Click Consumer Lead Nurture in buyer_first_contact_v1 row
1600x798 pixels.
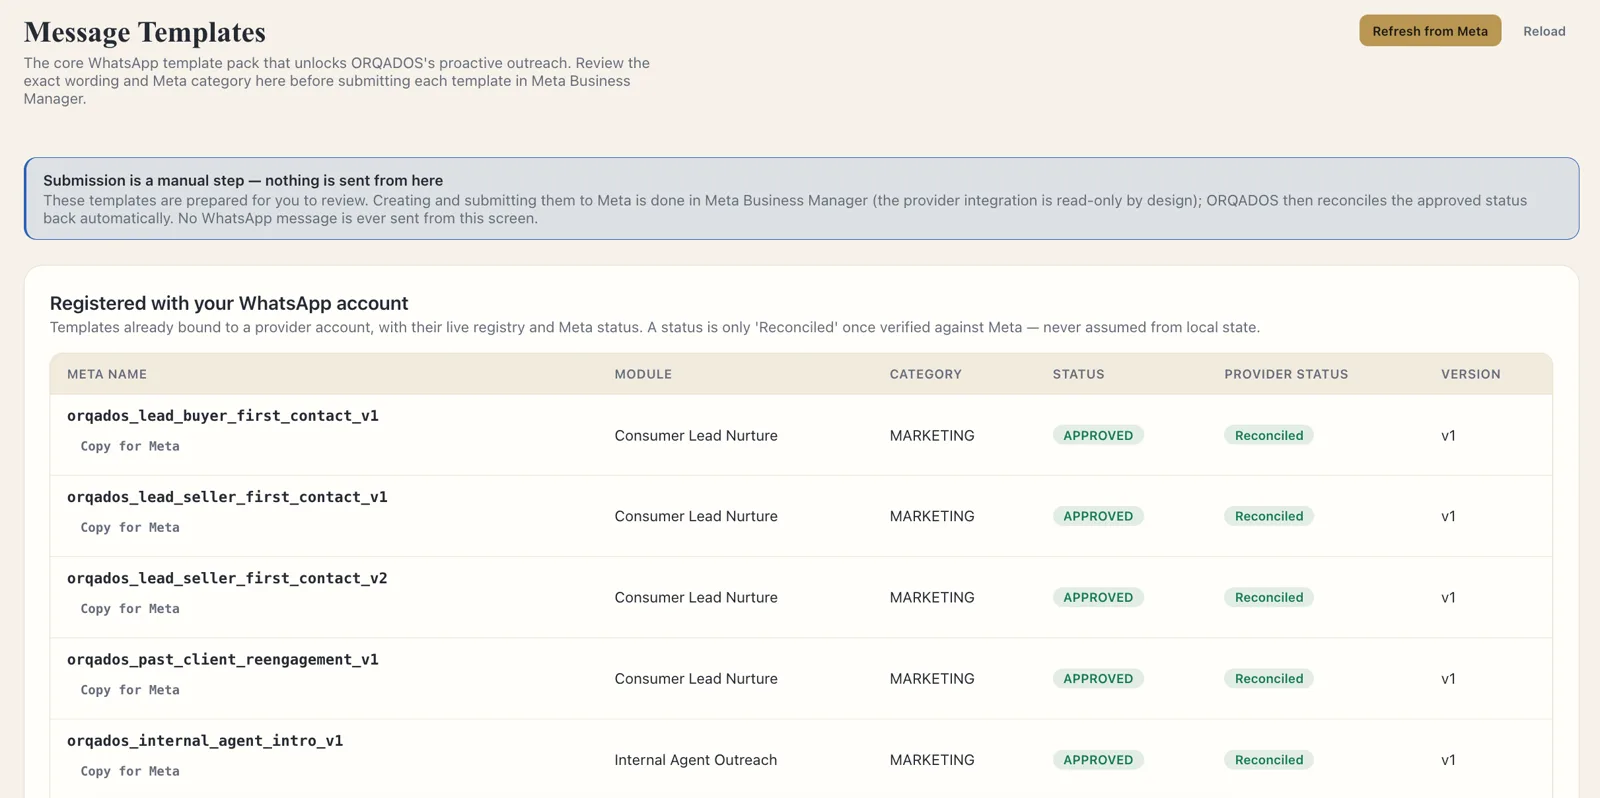tap(696, 435)
